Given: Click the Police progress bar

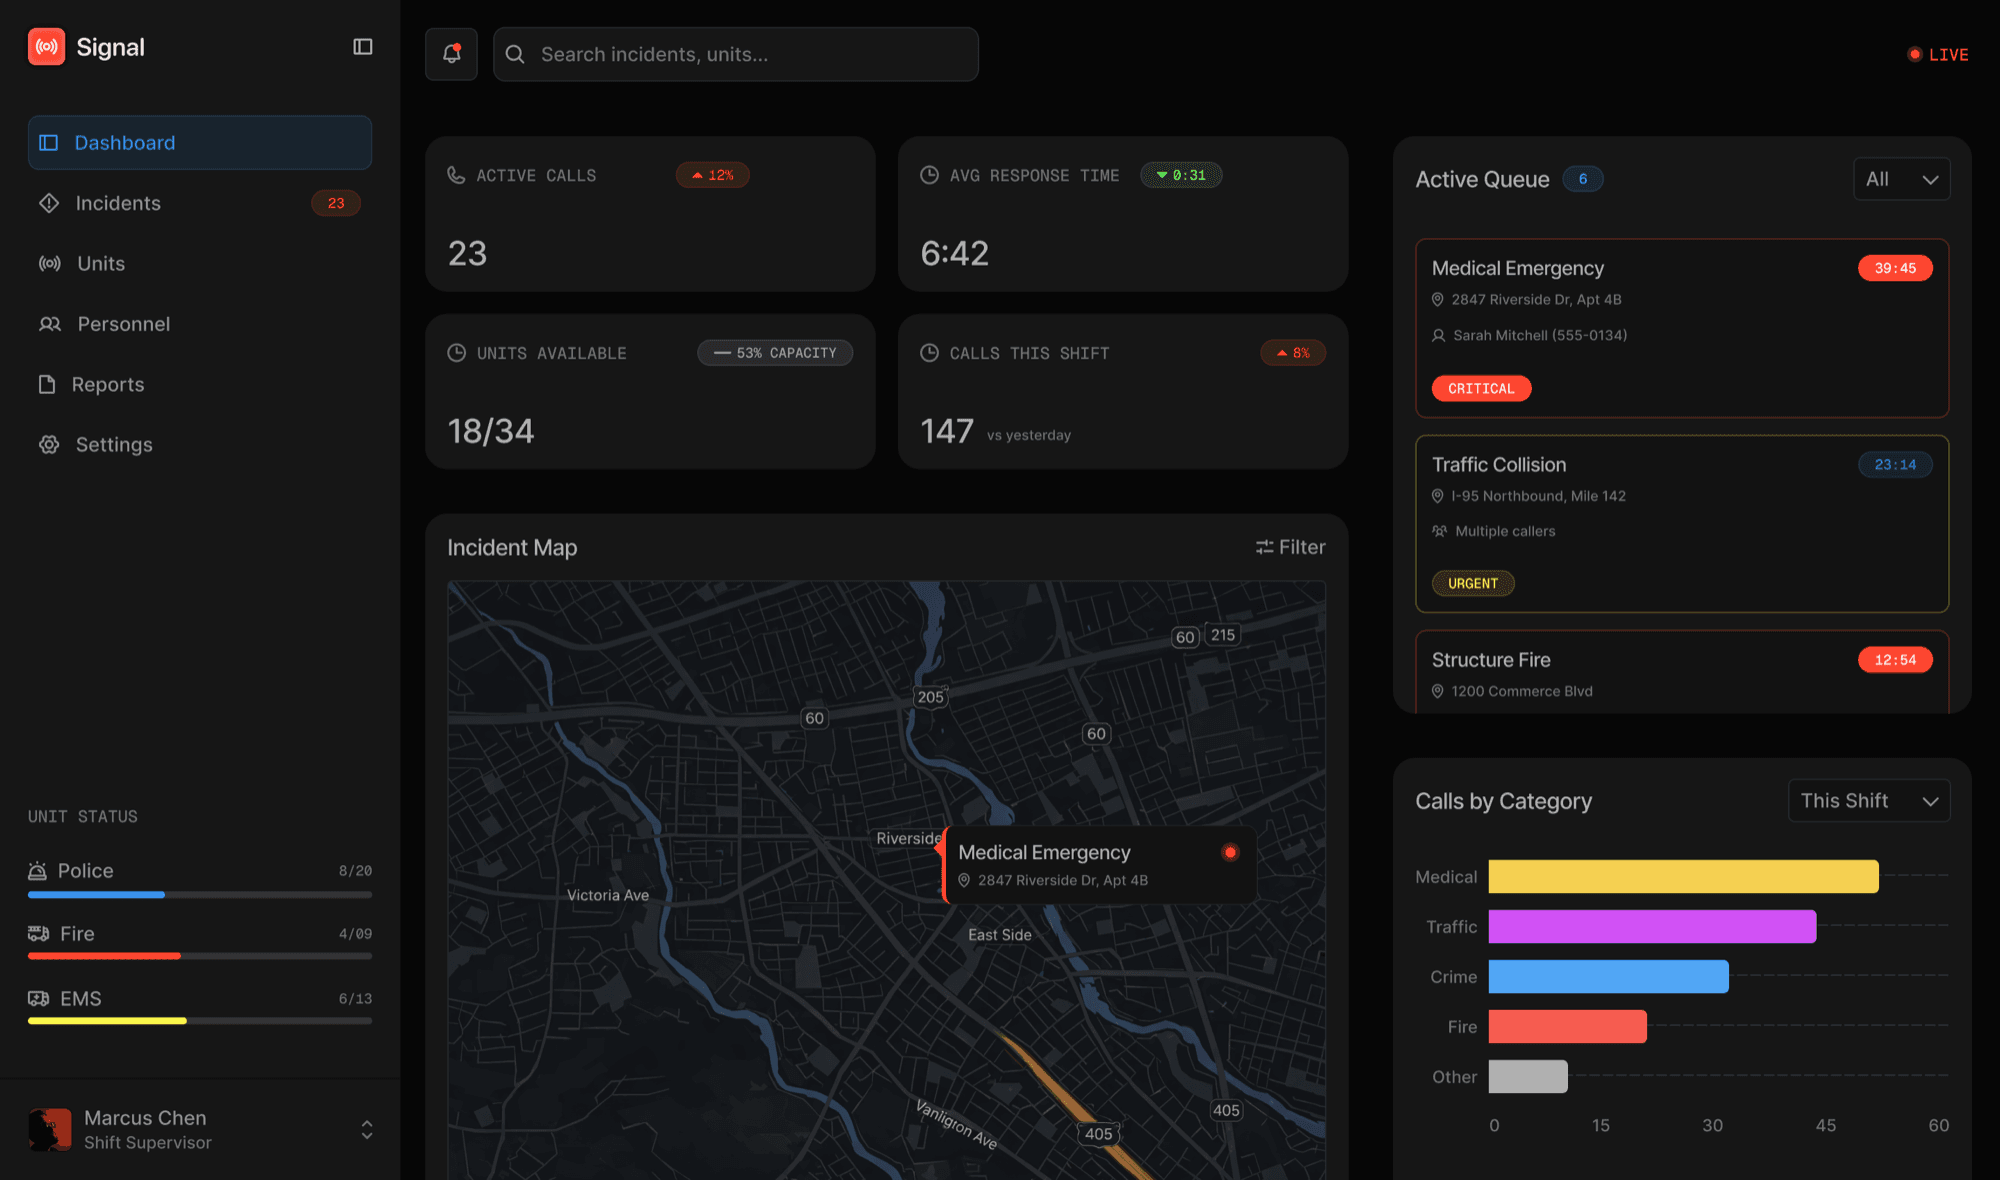Looking at the screenshot, I should (200, 894).
